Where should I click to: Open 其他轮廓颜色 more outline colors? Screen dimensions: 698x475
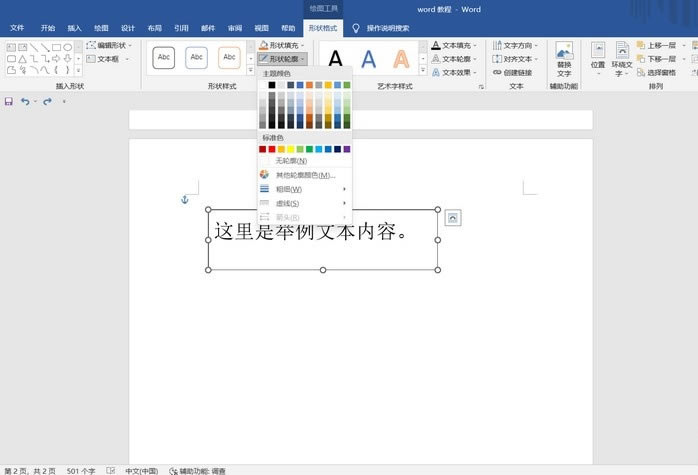pyautogui.click(x=305, y=175)
